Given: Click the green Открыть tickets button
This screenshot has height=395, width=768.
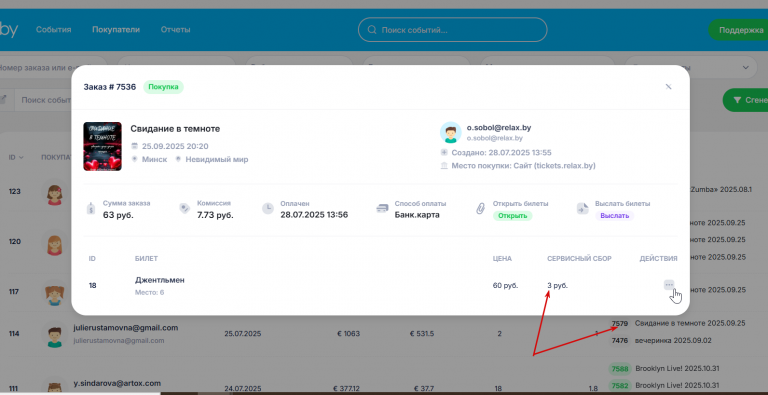Looking at the screenshot, I should click(x=512, y=216).
